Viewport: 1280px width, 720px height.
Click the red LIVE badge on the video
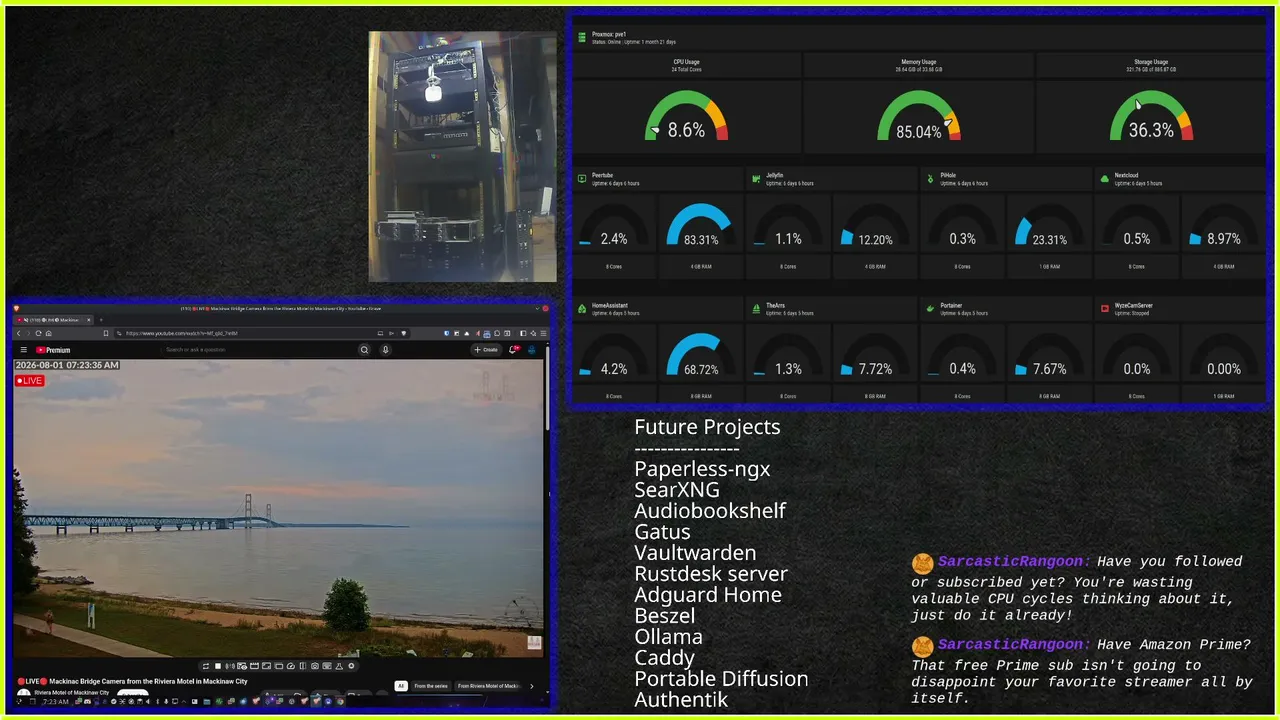point(30,381)
